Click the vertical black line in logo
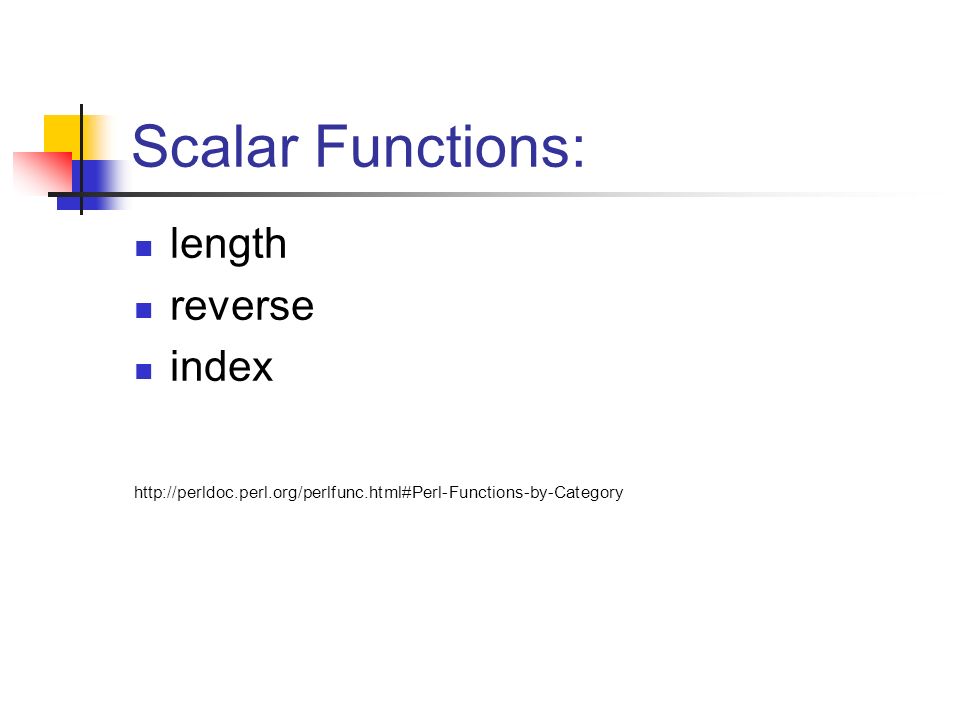The height and width of the screenshot is (720, 960). 81,159
